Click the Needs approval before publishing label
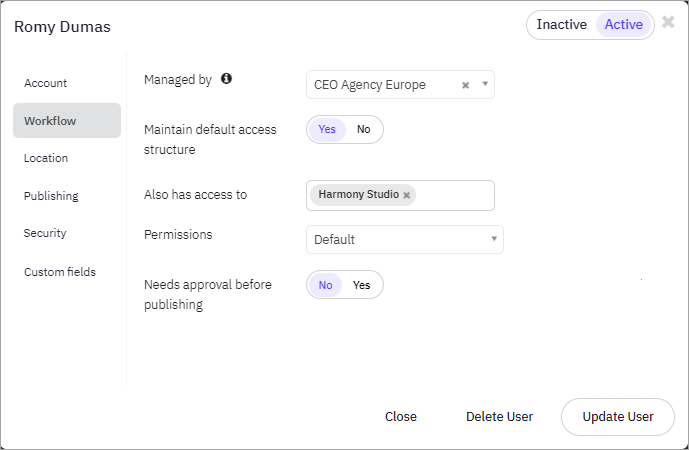The height and width of the screenshot is (450, 689). 208,294
